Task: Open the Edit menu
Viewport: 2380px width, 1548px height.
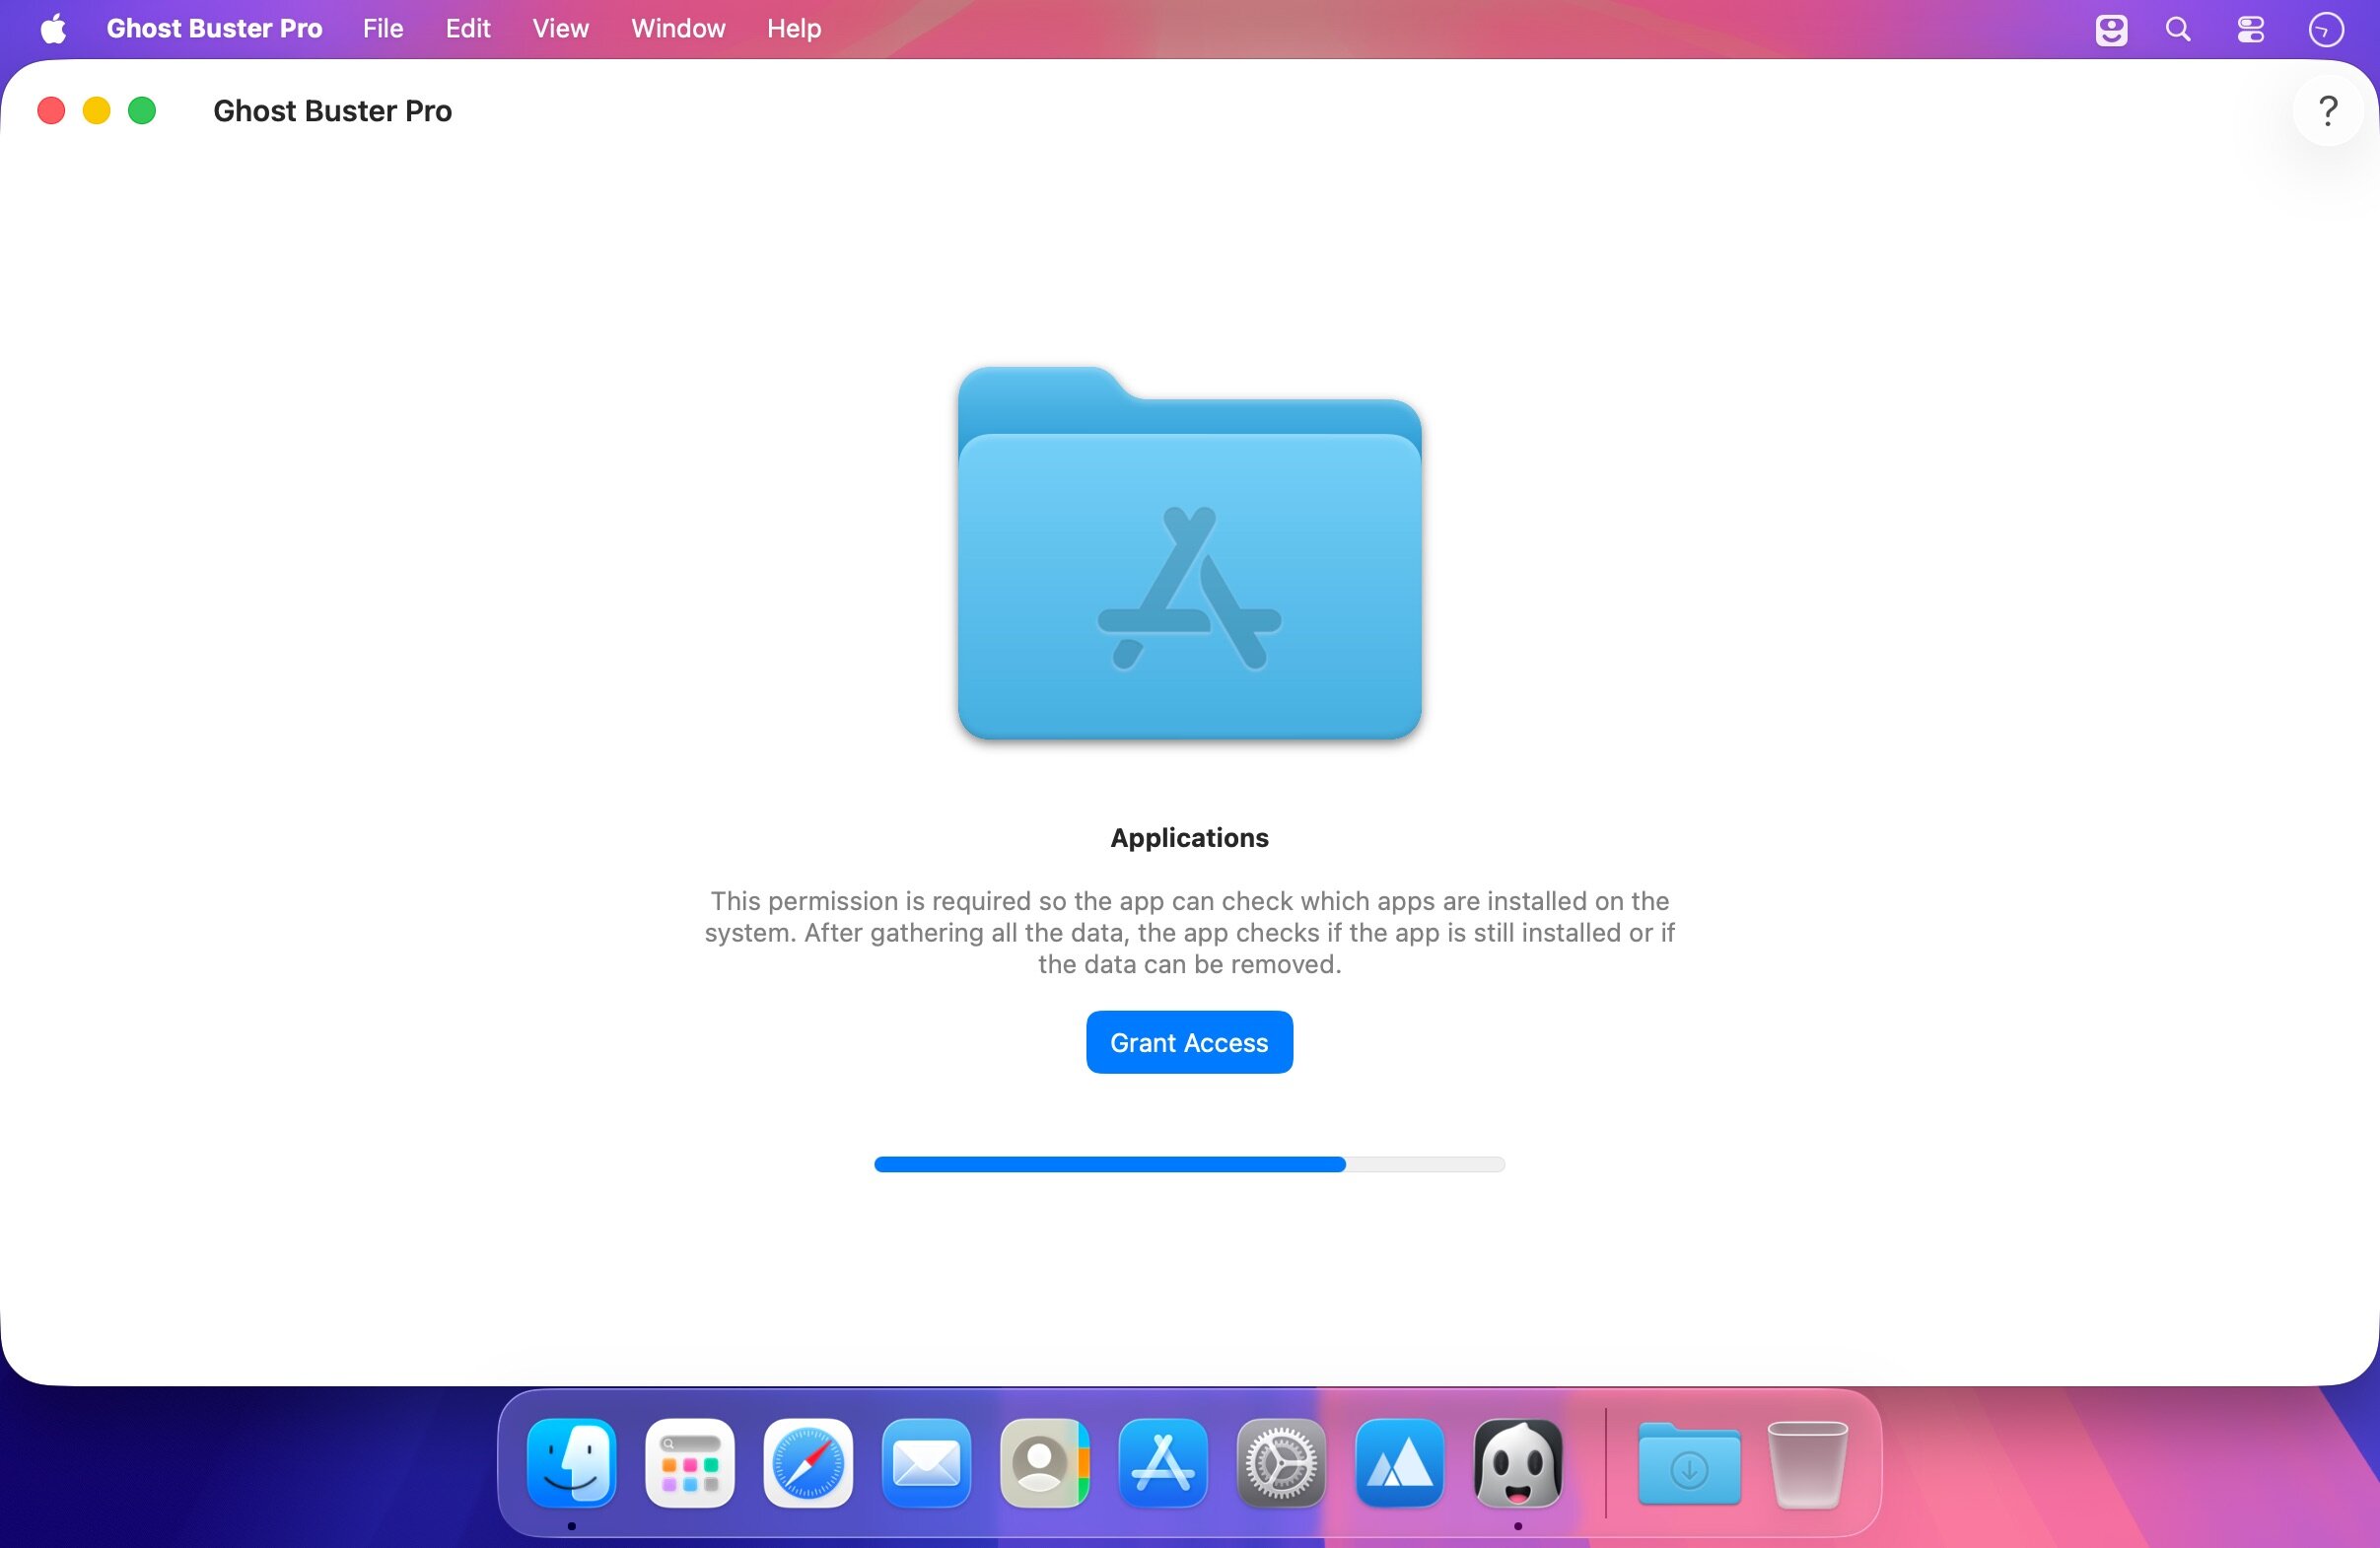Action: [468, 28]
